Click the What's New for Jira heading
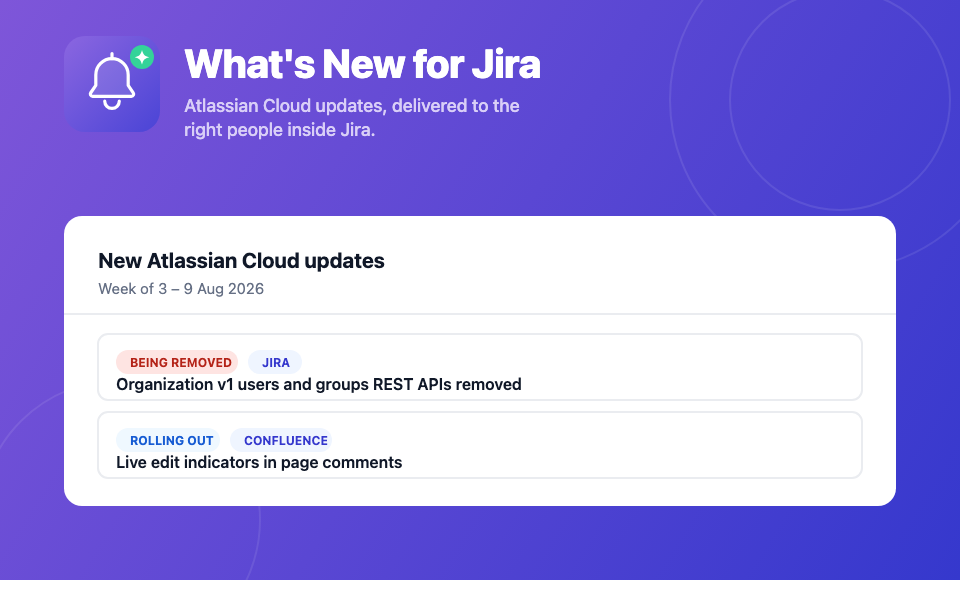The image size is (960, 600). click(362, 64)
